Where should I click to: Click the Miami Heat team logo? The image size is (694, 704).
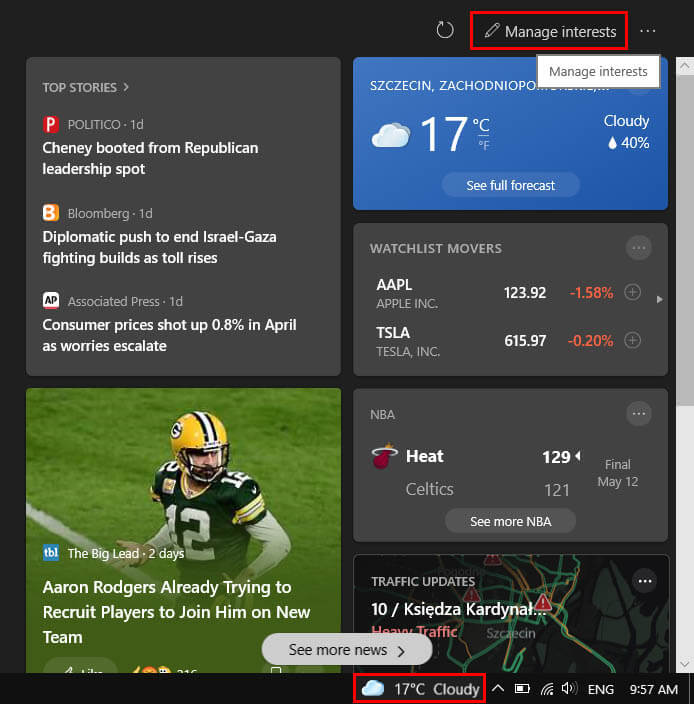coord(384,456)
